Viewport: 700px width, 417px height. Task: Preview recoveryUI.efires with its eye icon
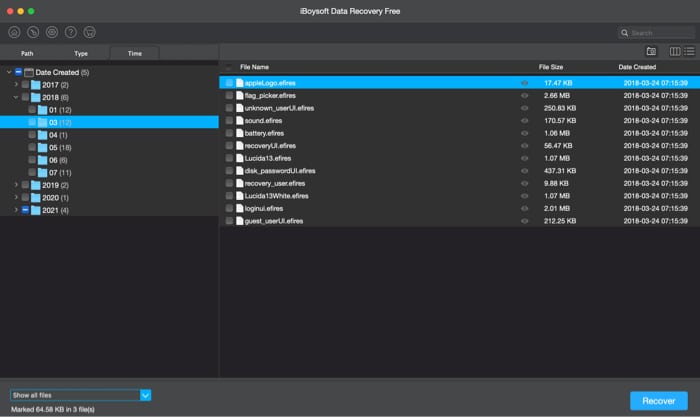click(x=525, y=146)
